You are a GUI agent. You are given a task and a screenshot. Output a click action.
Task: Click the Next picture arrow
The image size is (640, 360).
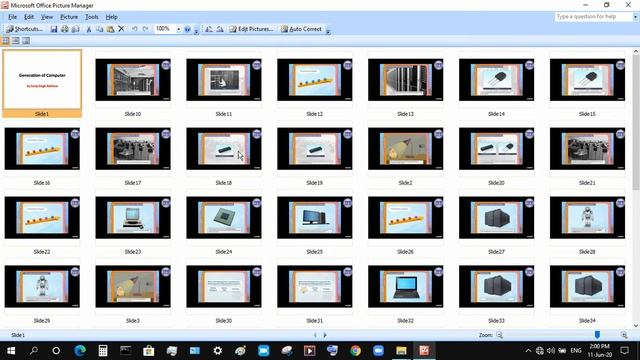[325, 335]
